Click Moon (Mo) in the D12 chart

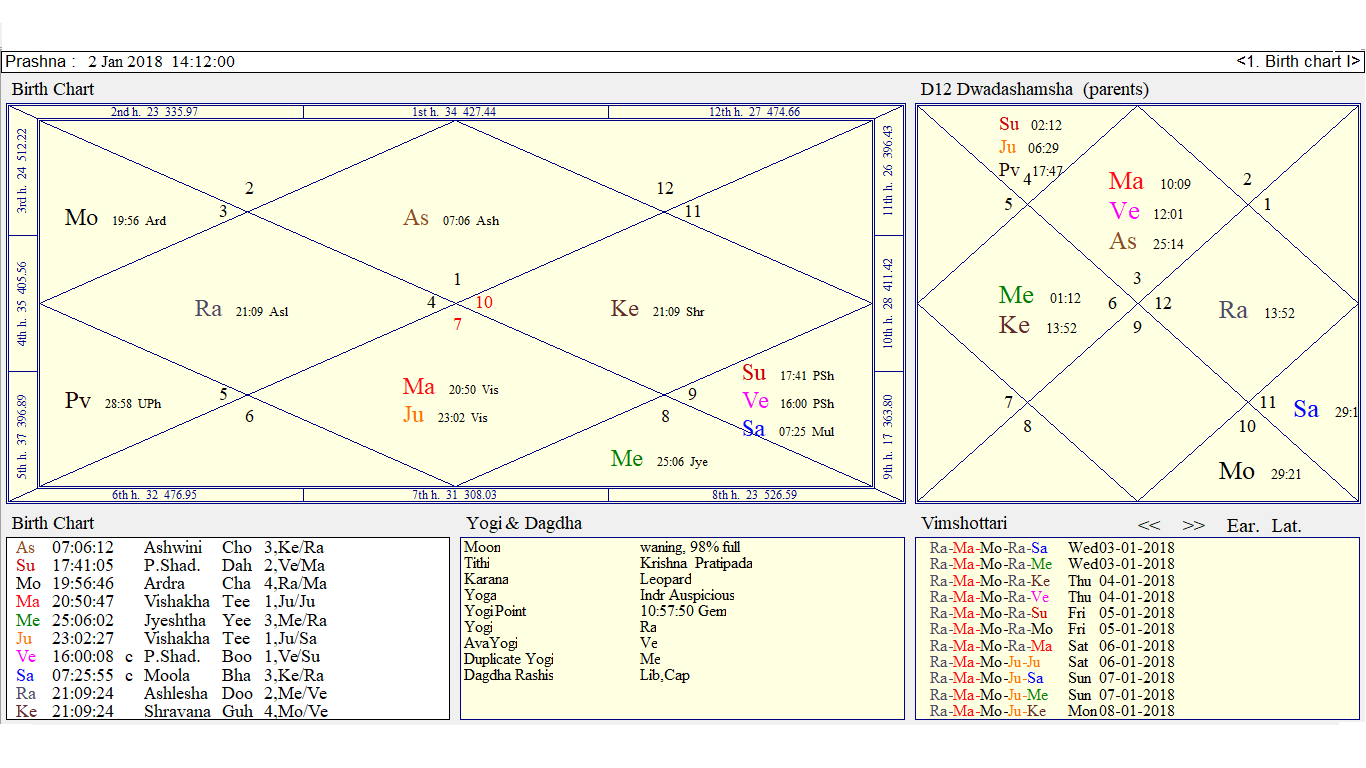click(x=1236, y=470)
